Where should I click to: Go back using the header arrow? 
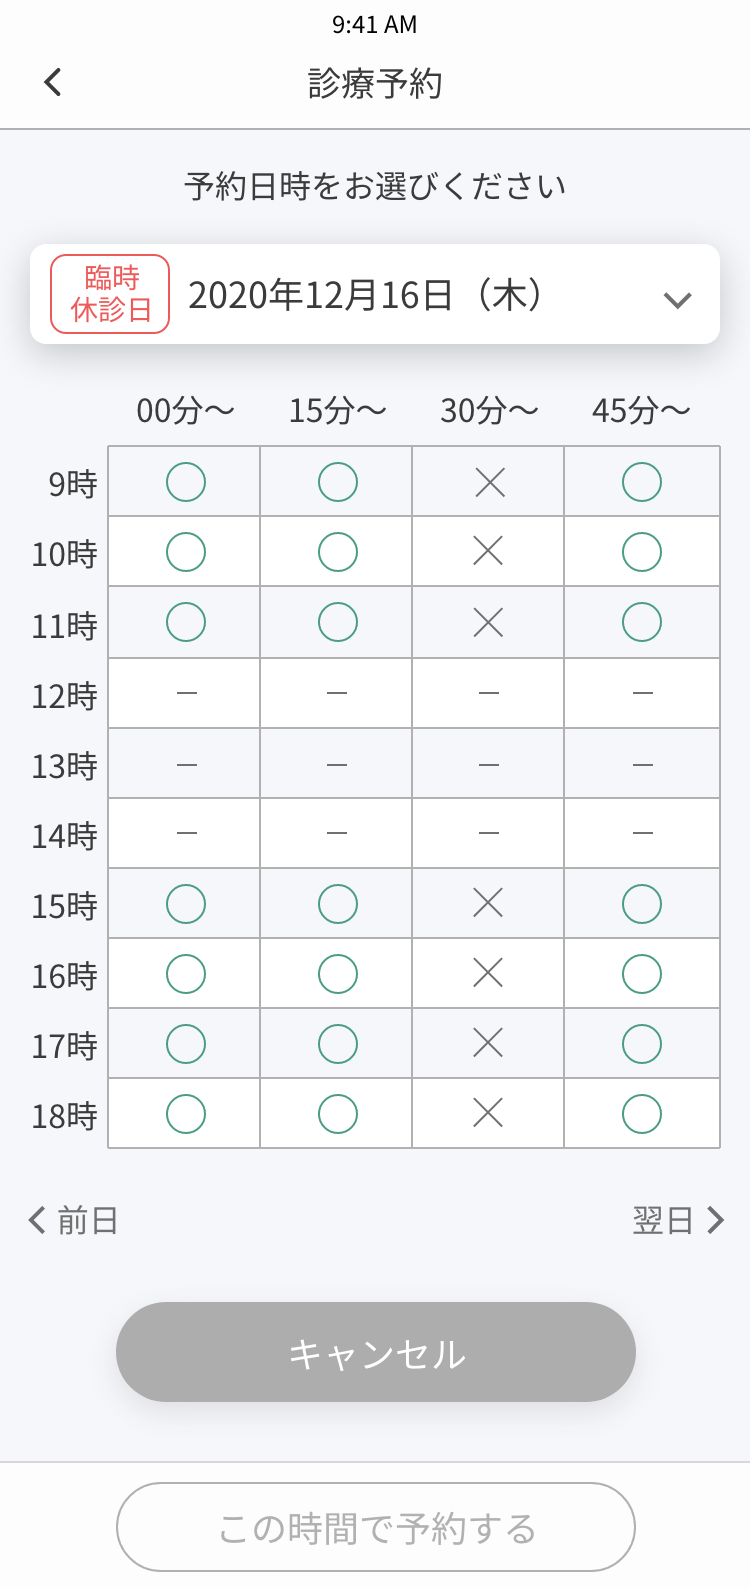[53, 82]
